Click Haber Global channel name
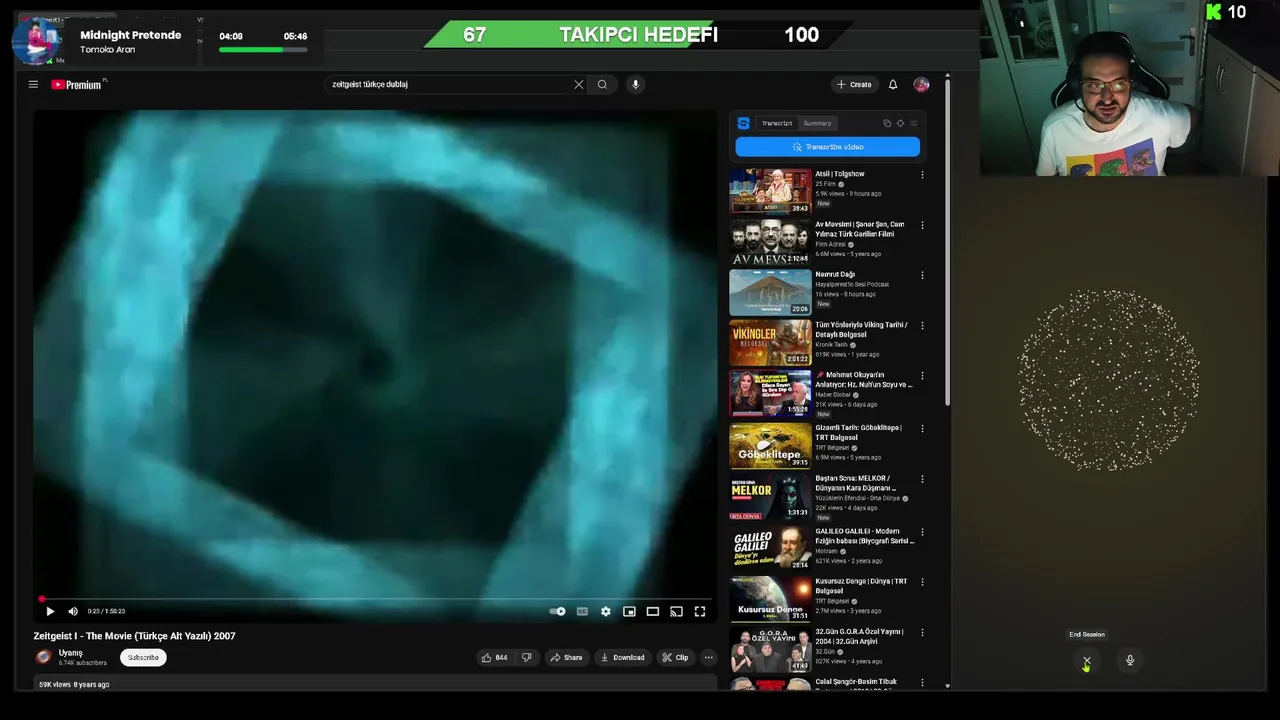Viewport: 1280px width, 720px height. [832, 395]
